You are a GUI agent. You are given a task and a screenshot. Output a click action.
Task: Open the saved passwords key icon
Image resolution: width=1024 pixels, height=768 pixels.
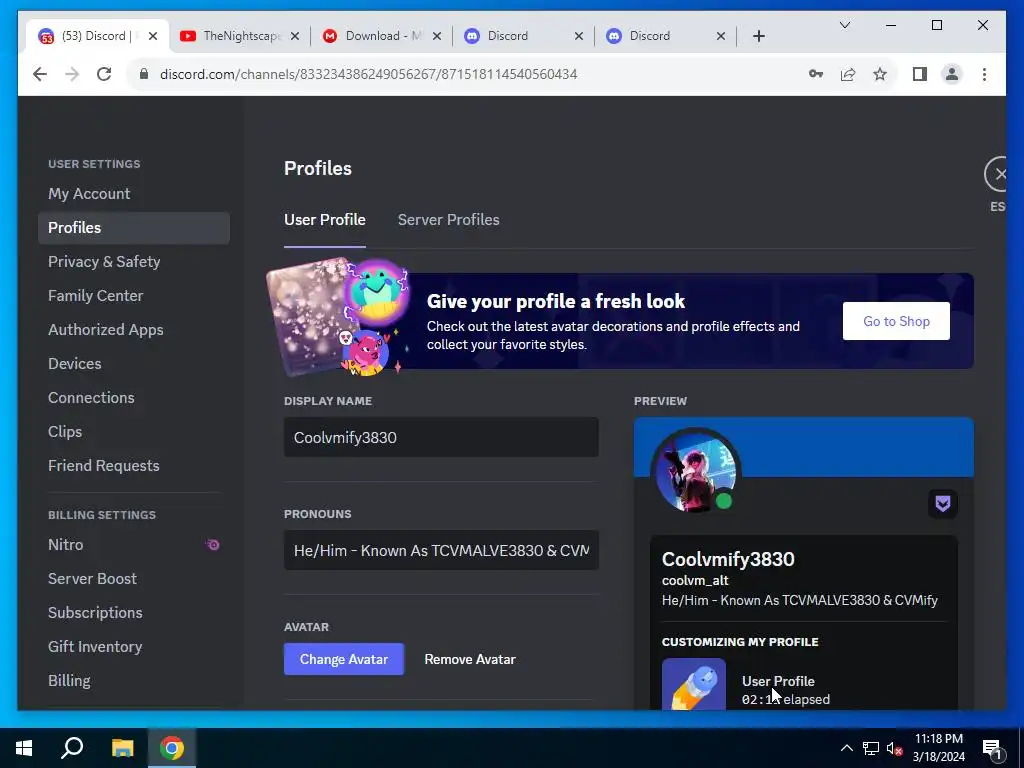(816, 74)
